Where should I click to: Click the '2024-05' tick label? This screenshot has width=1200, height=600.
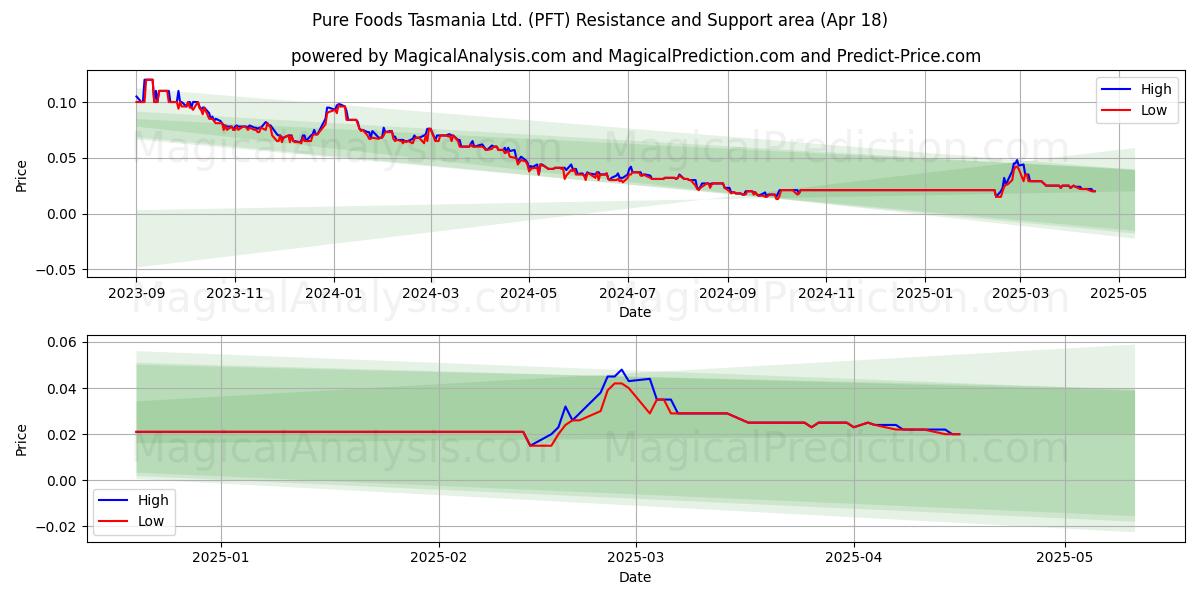[x=529, y=293]
